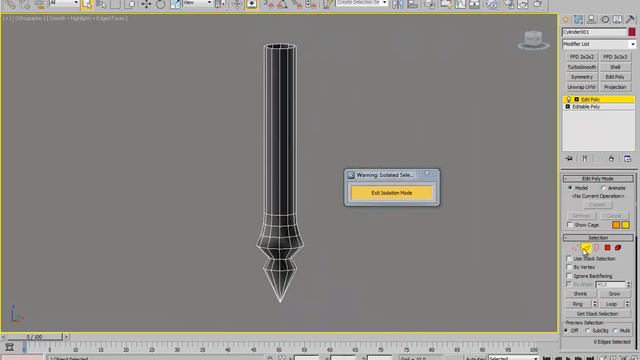Screen dimensions: 640x360
Task: Click the Cylinder001 object color swatch
Action: point(632,32)
